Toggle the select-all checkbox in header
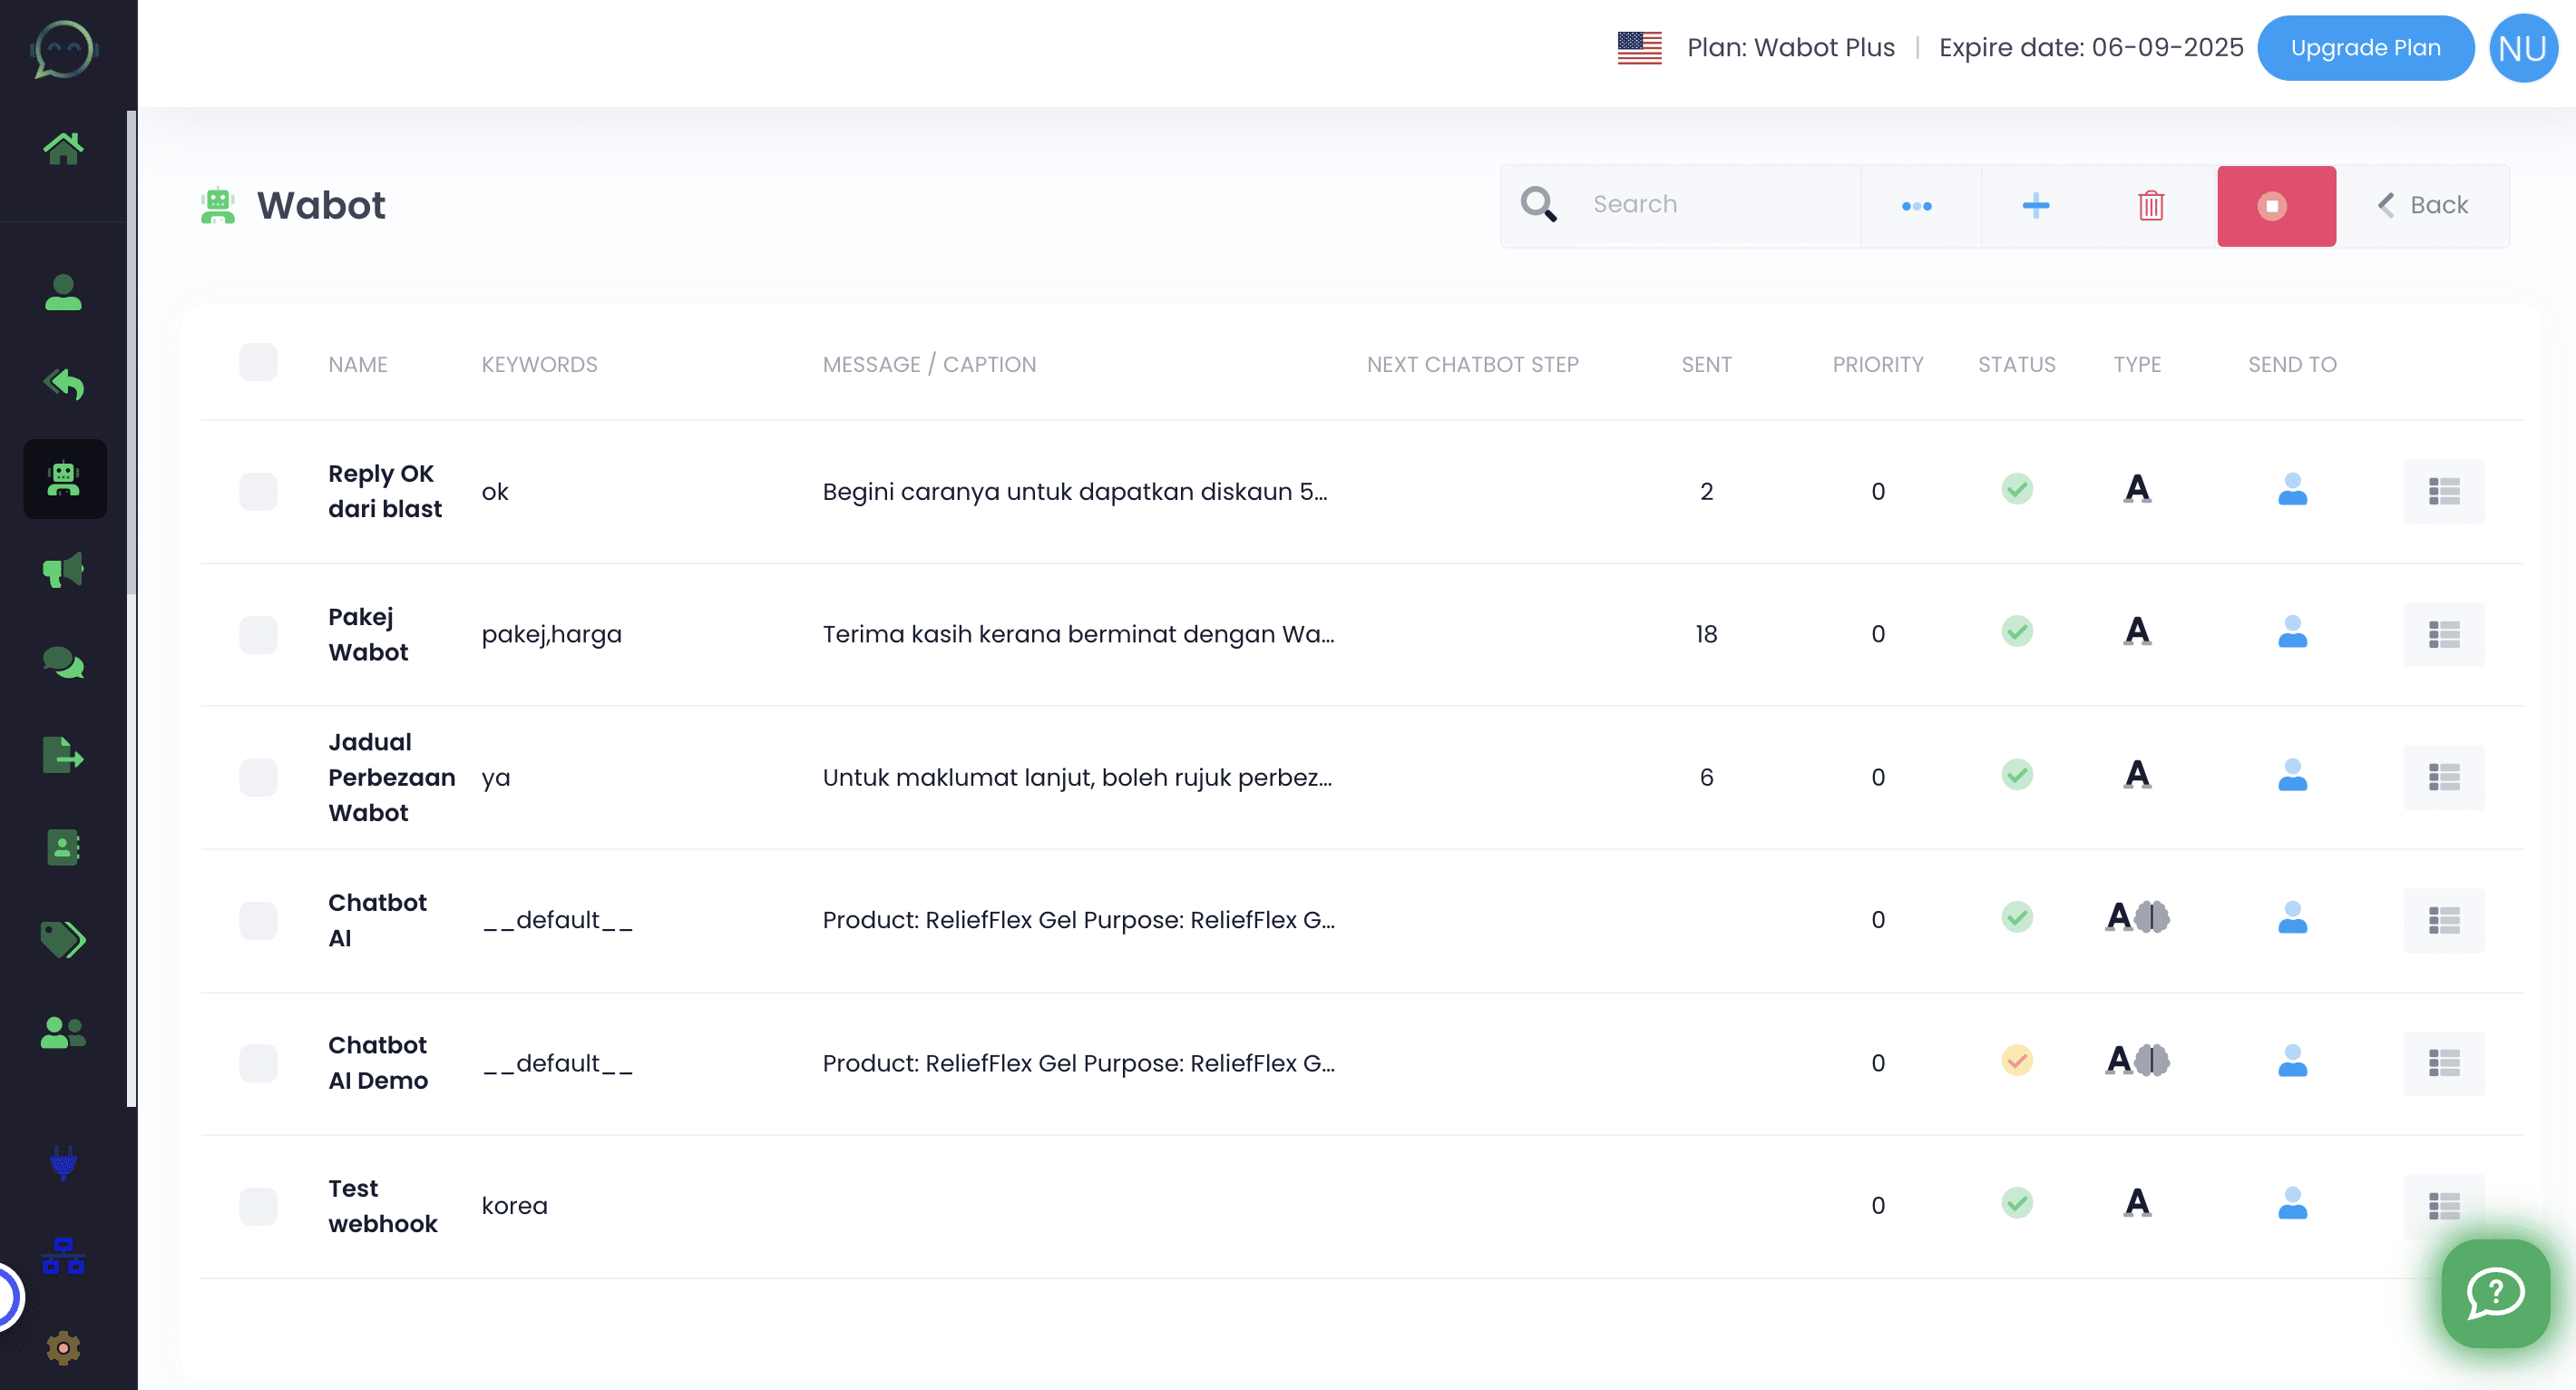2576x1390 pixels. pyautogui.click(x=258, y=363)
